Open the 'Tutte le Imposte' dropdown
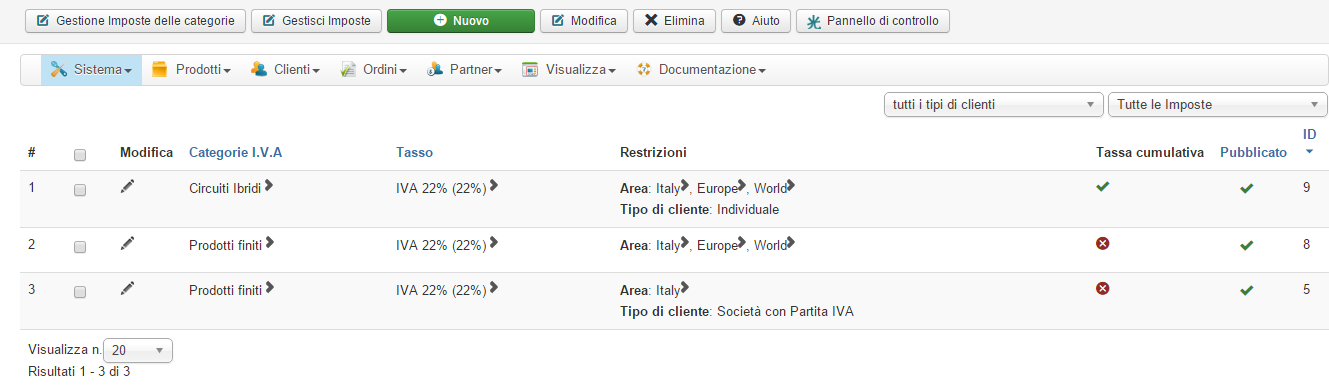The height and width of the screenshot is (389, 1329). point(1217,105)
